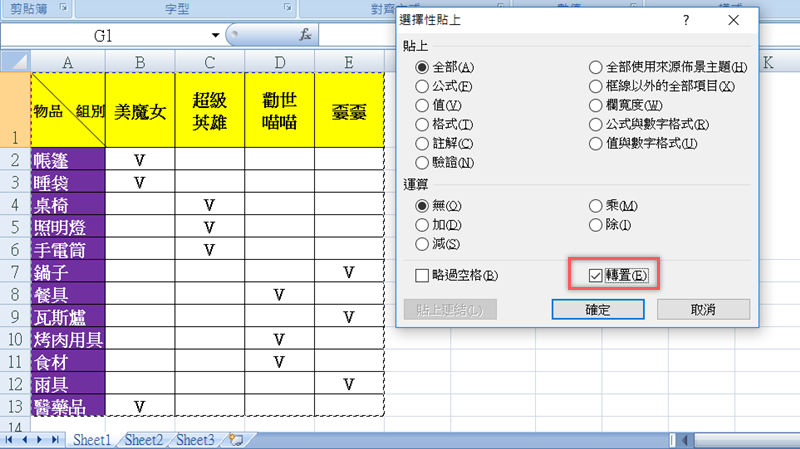This screenshot has height=449, width=800.
Task: Select 公式與數字格式(R) option
Action: pyautogui.click(x=649, y=124)
